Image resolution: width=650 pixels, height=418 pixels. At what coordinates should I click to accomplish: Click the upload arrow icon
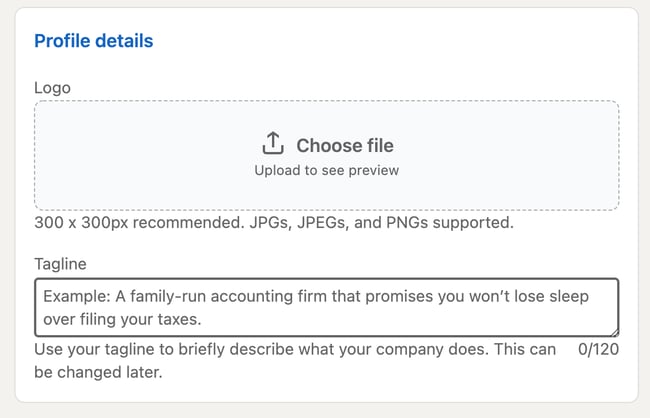(272, 144)
